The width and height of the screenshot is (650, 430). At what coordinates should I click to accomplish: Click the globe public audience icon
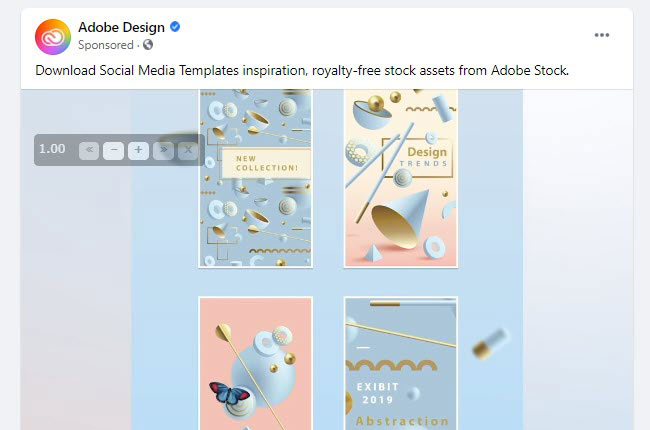coord(149,45)
